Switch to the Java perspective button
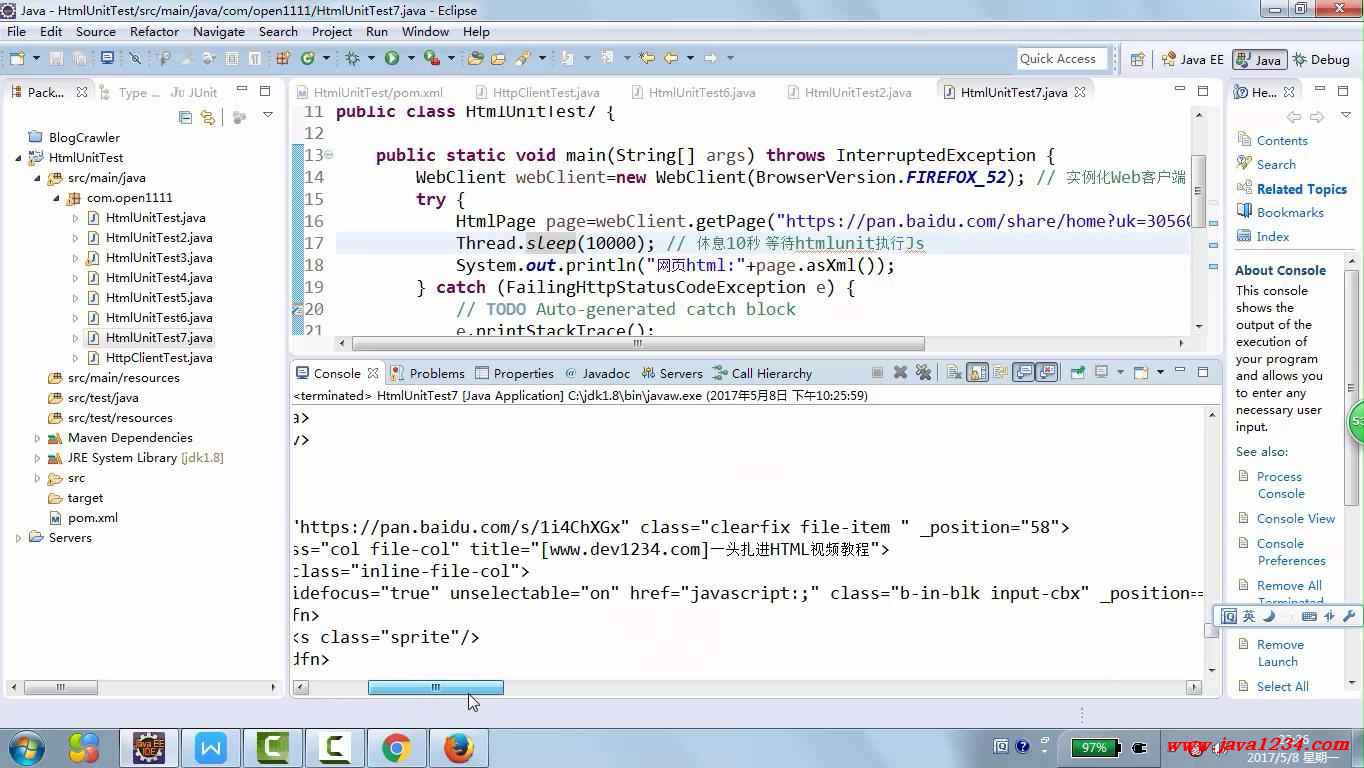 click(x=1259, y=59)
